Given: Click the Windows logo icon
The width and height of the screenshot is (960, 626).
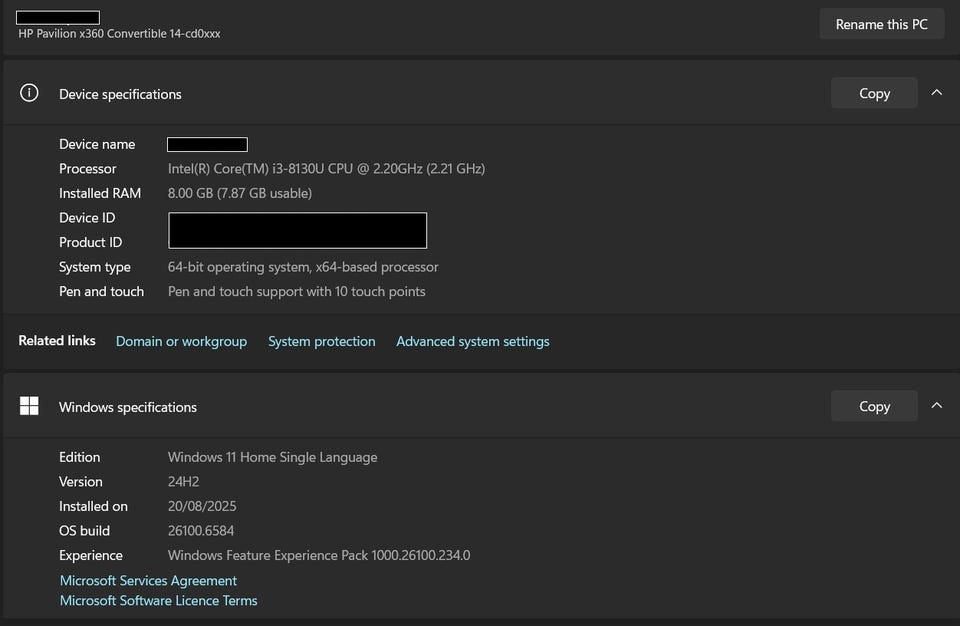Looking at the screenshot, I should tap(29, 406).
